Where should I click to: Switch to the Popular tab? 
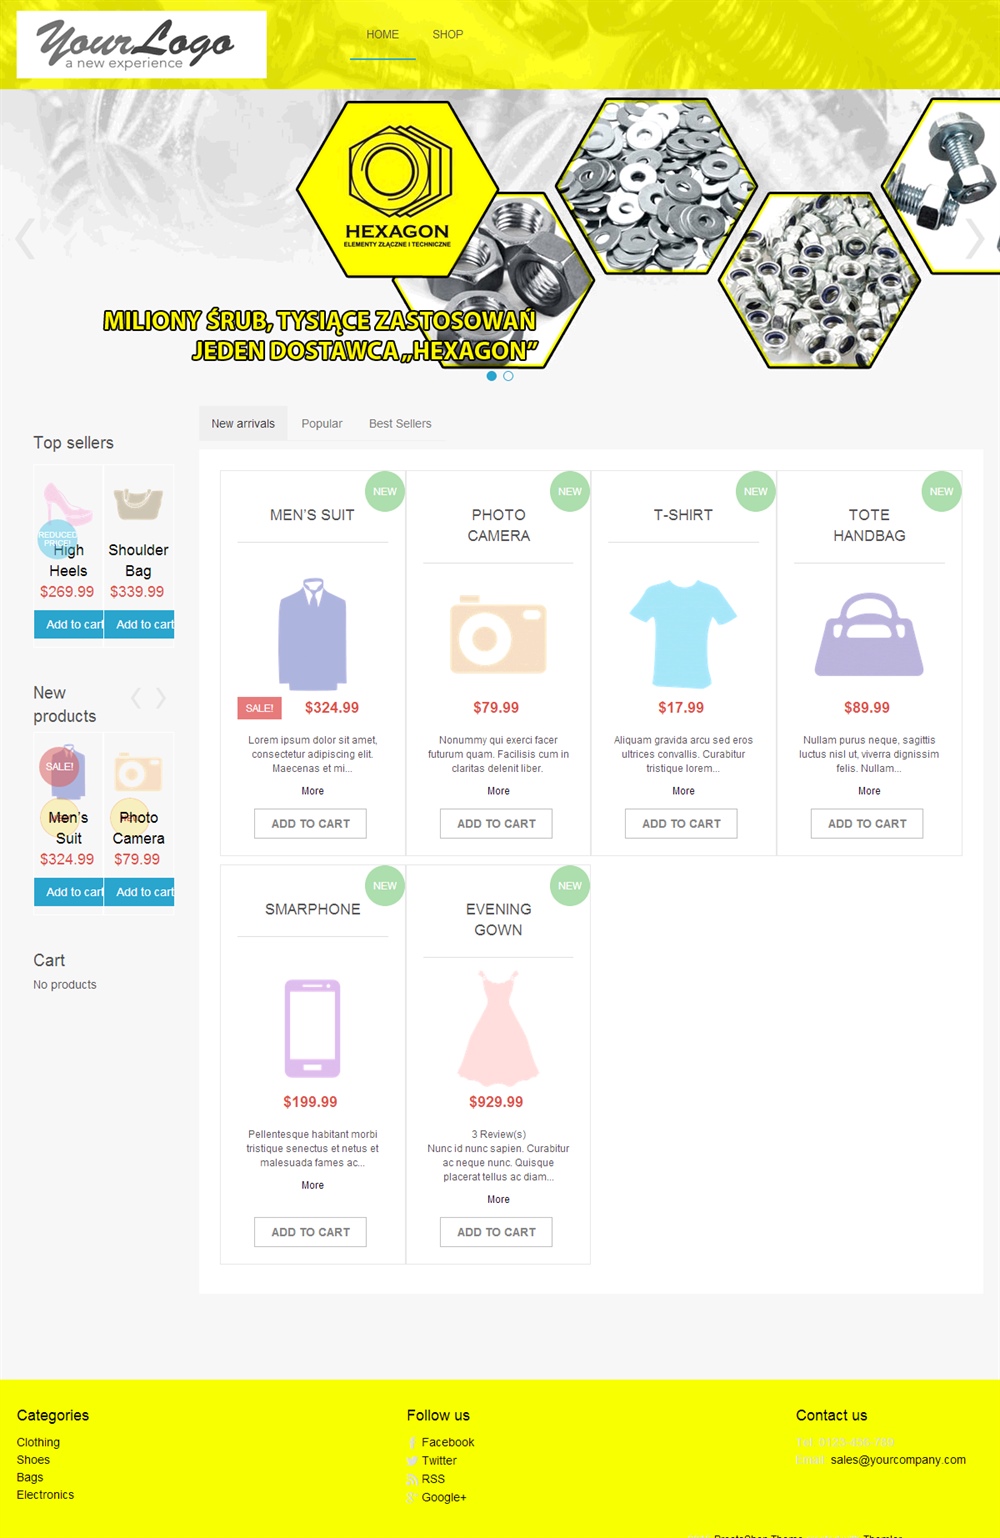pos(322,424)
